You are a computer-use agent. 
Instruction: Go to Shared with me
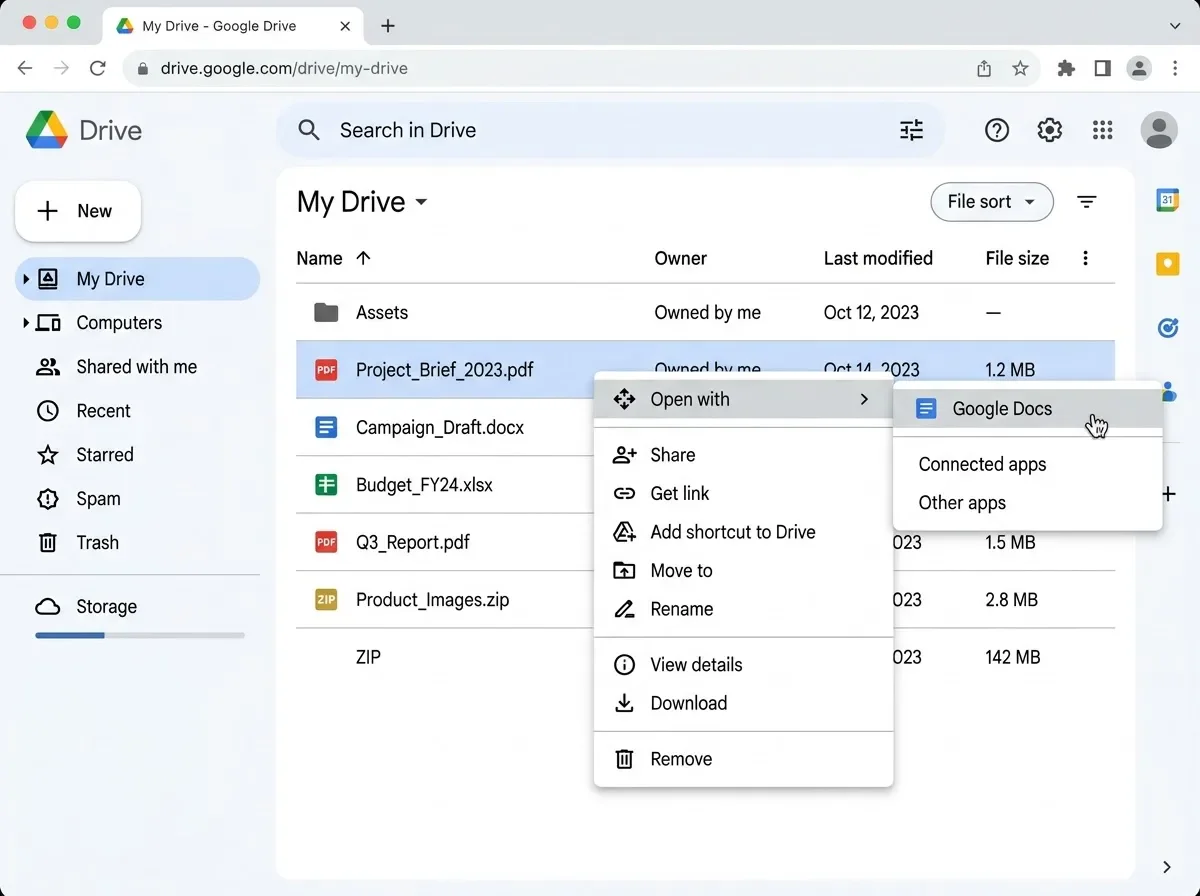pyautogui.click(x=137, y=367)
